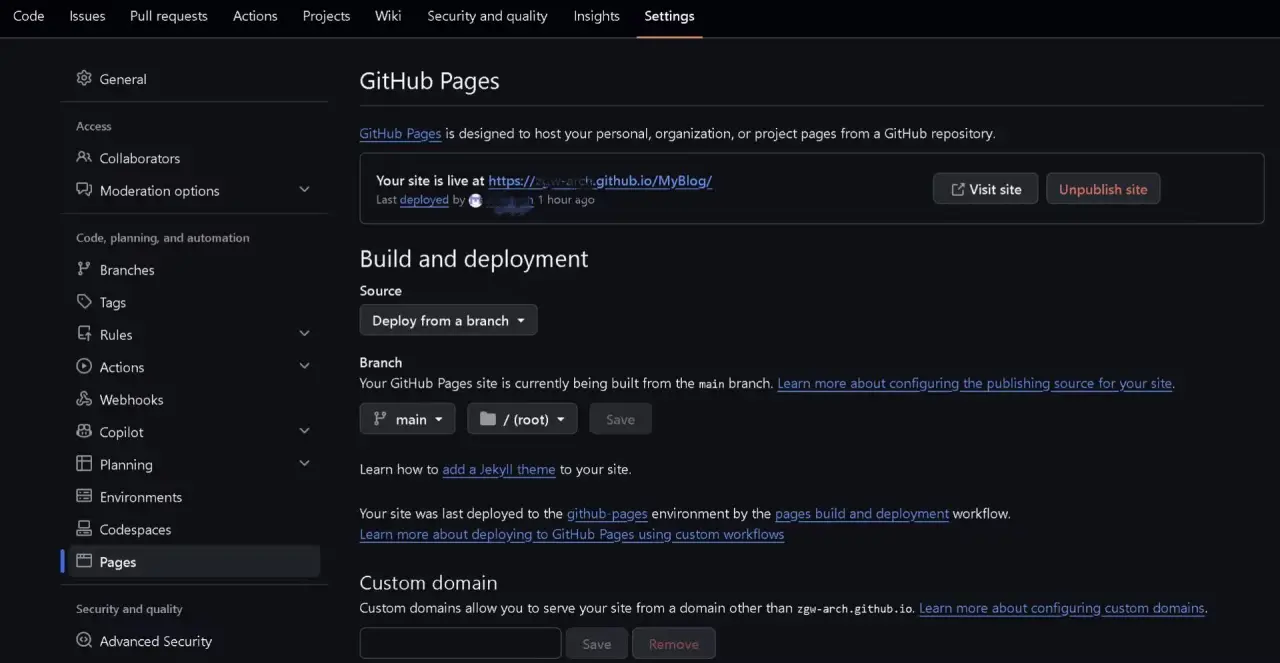1280x663 pixels.
Task: Click the Moderation options comment icon
Action: click(x=84, y=190)
